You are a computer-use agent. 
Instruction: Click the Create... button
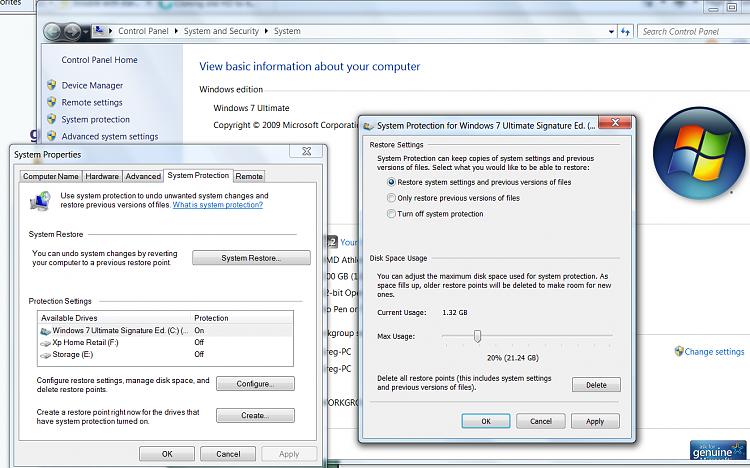(255, 415)
